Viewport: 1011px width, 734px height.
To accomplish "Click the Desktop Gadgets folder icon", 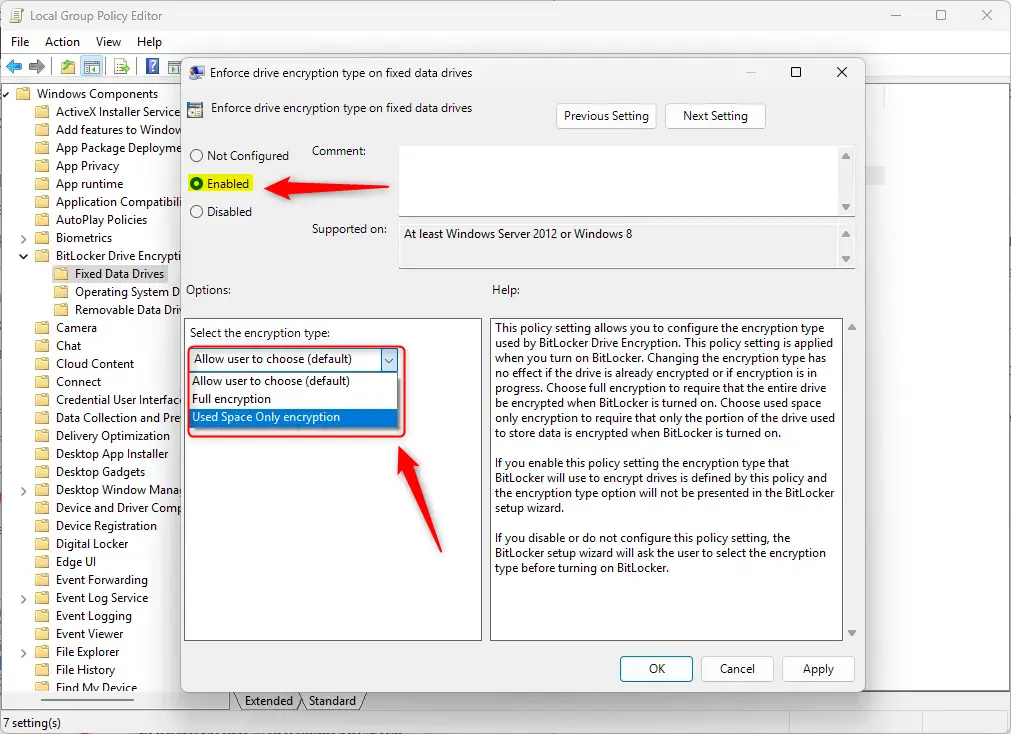I will coord(42,472).
